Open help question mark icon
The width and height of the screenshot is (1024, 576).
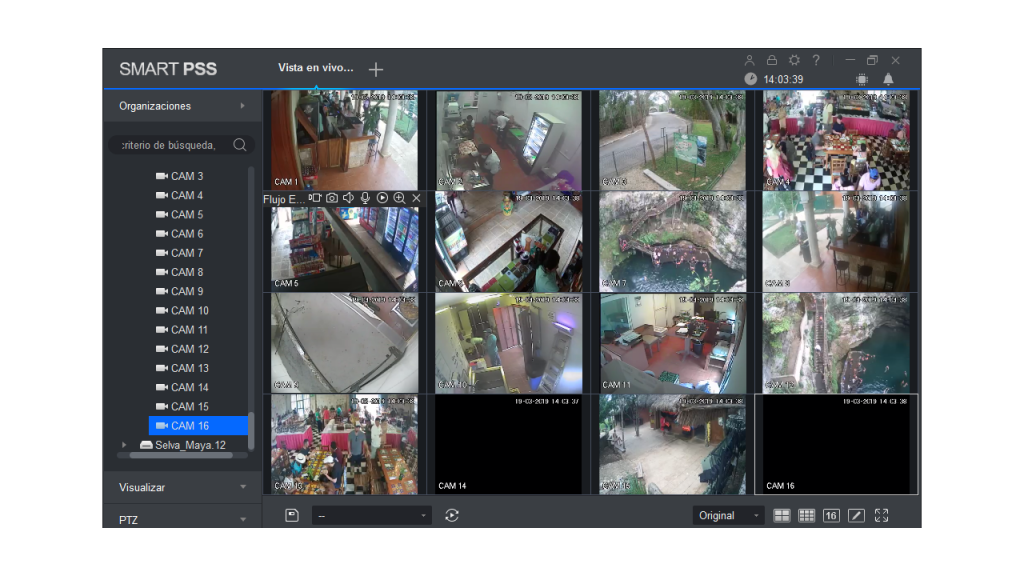coord(816,60)
